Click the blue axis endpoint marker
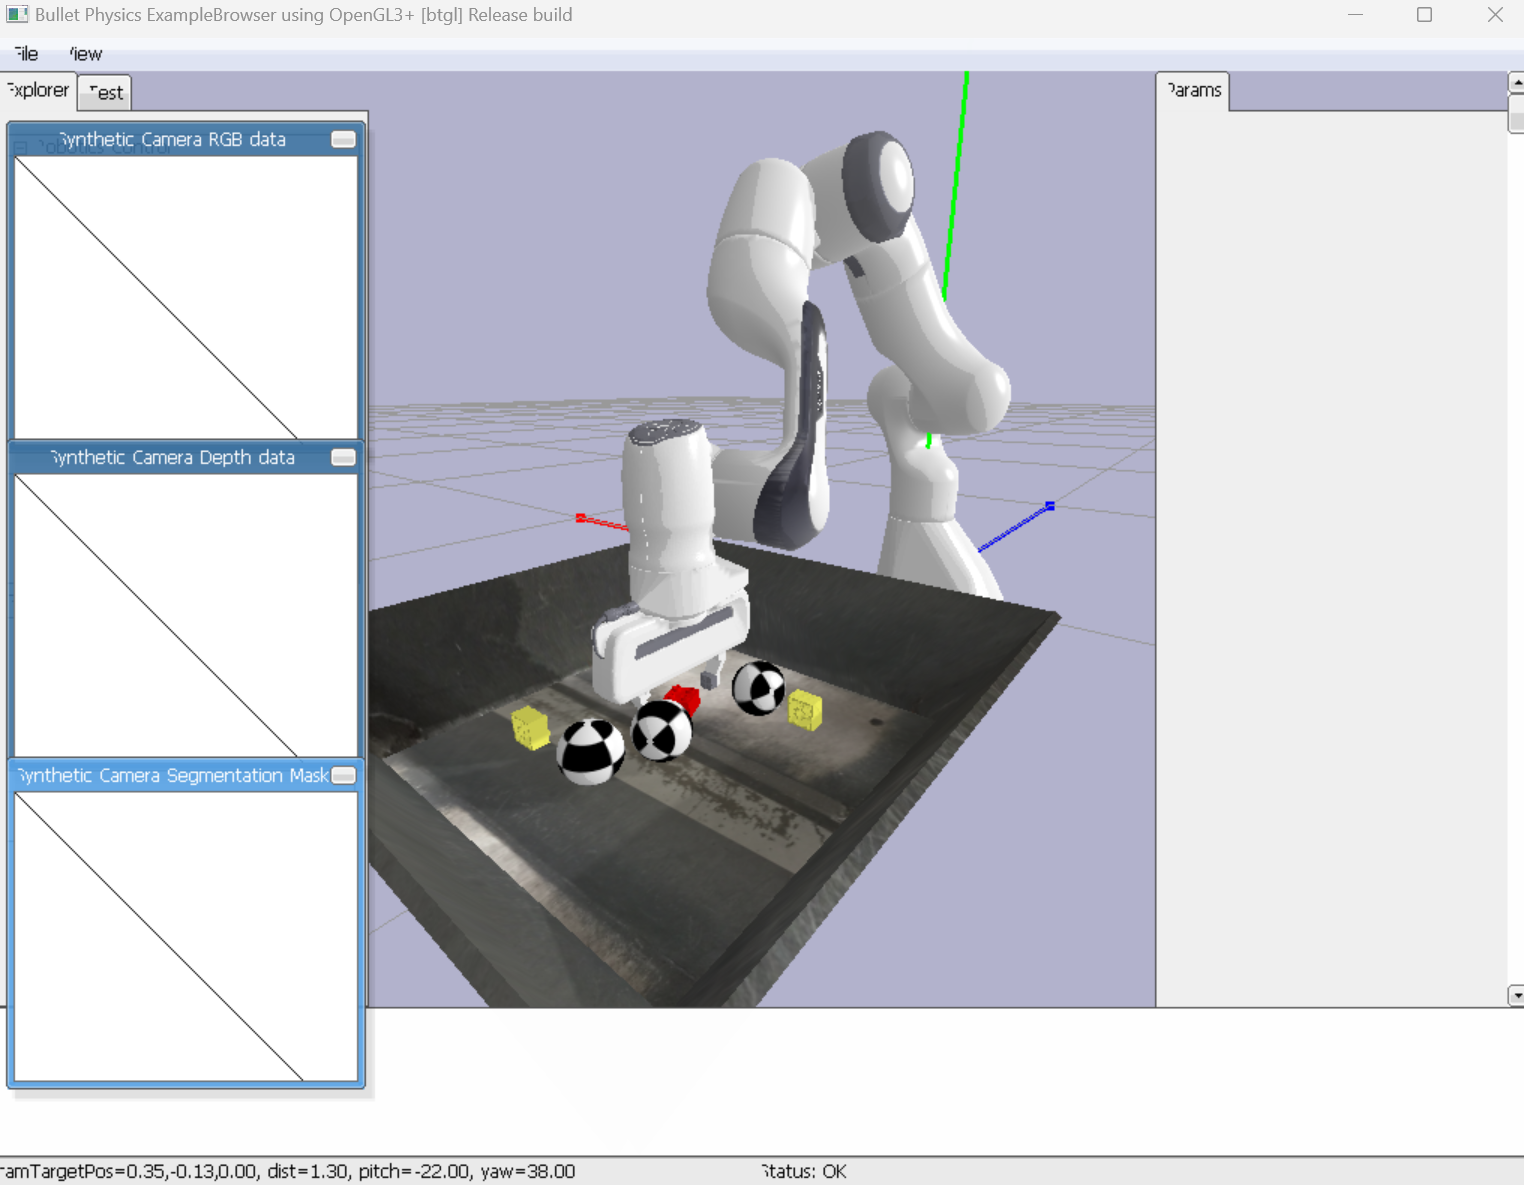 [1050, 506]
